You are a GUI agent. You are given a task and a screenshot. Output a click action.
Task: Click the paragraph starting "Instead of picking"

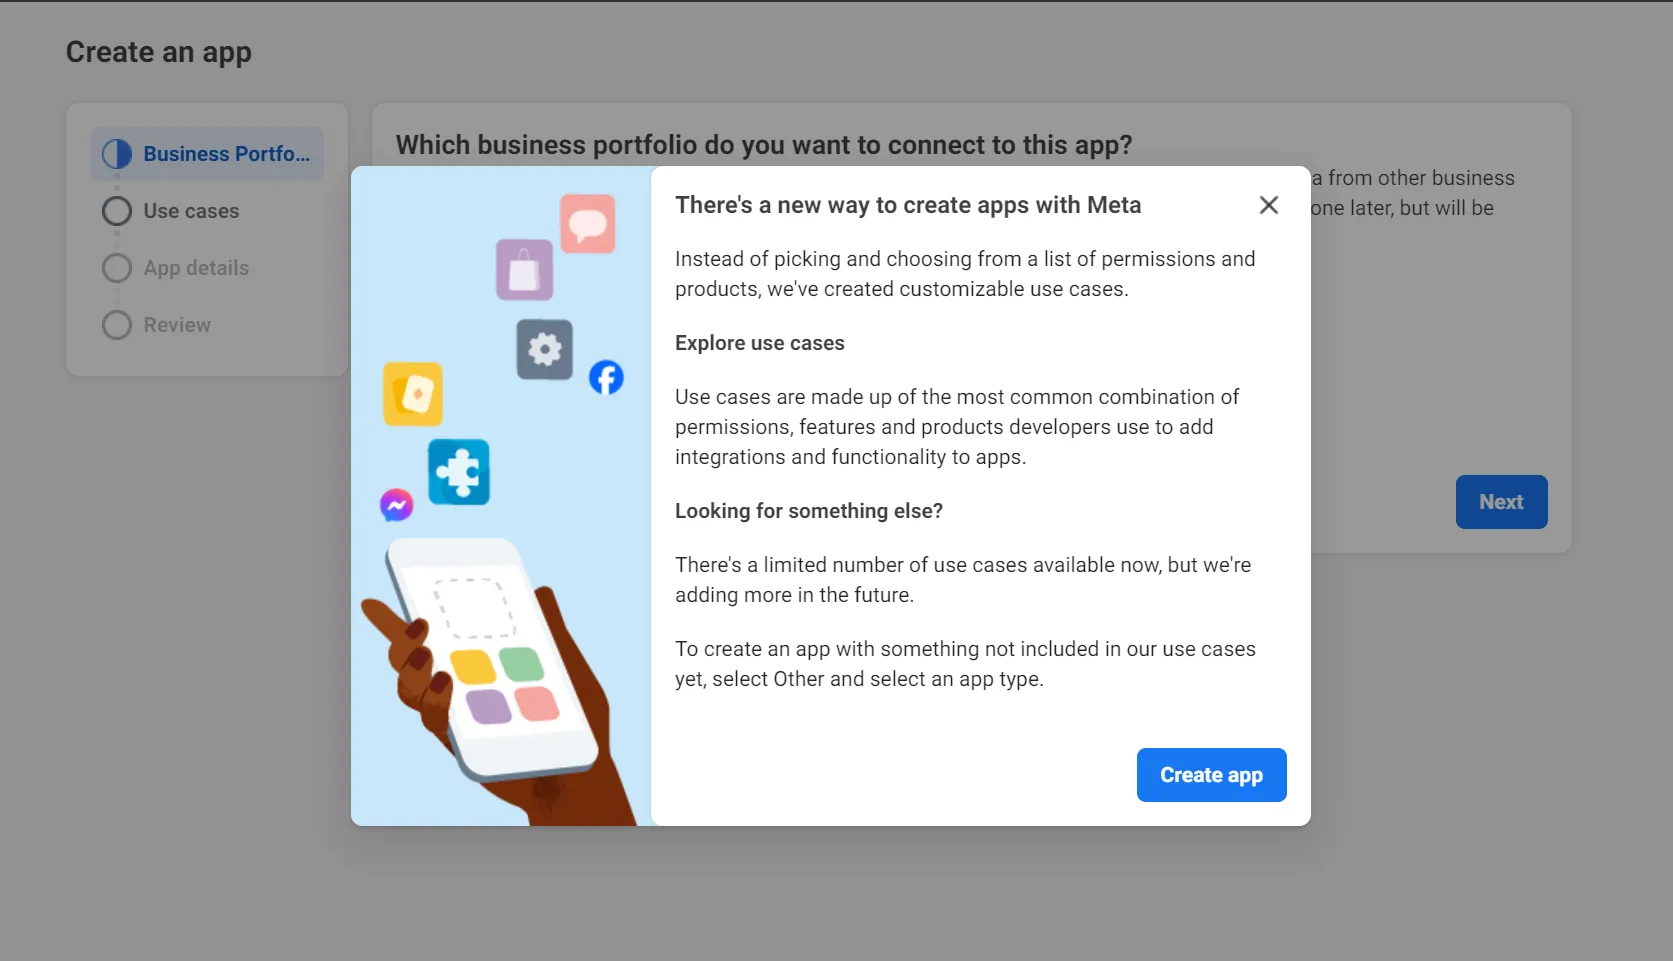pos(965,274)
